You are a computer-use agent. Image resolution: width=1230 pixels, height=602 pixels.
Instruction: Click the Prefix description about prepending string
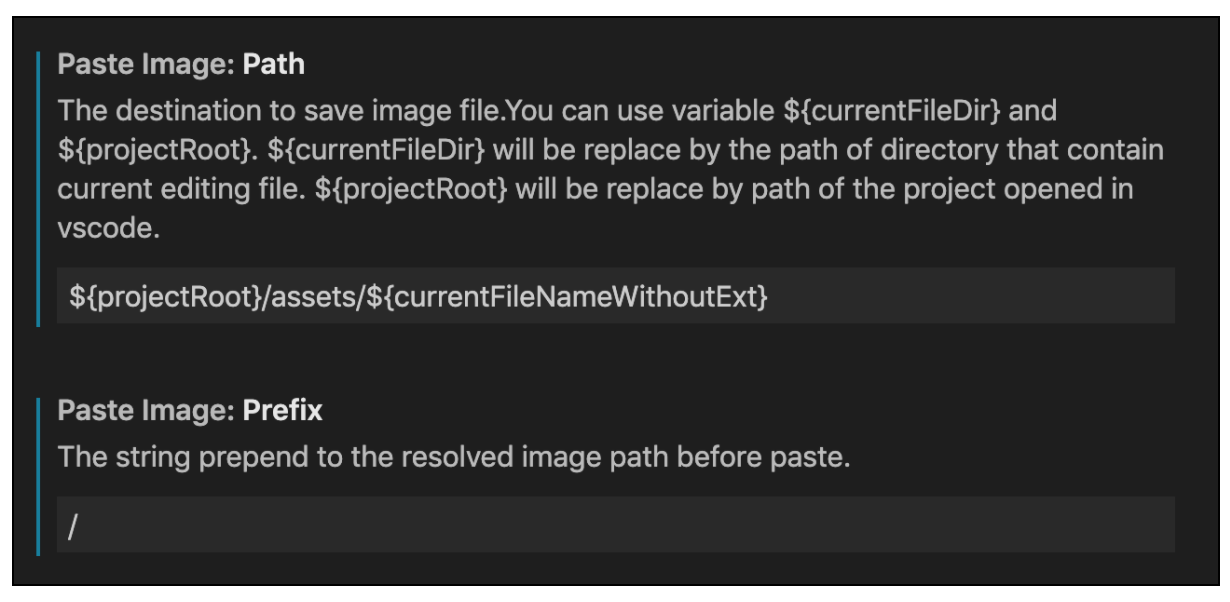point(454,456)
